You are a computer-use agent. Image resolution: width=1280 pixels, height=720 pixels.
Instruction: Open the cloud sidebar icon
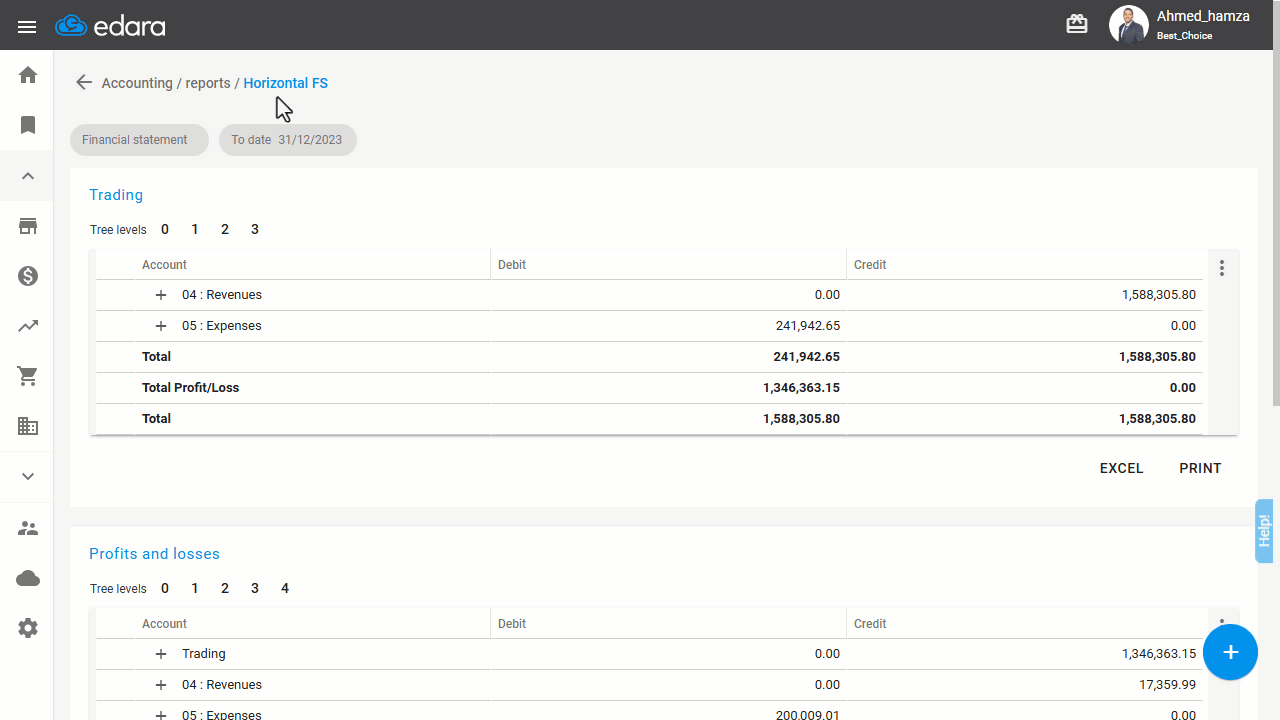point(28,578)
